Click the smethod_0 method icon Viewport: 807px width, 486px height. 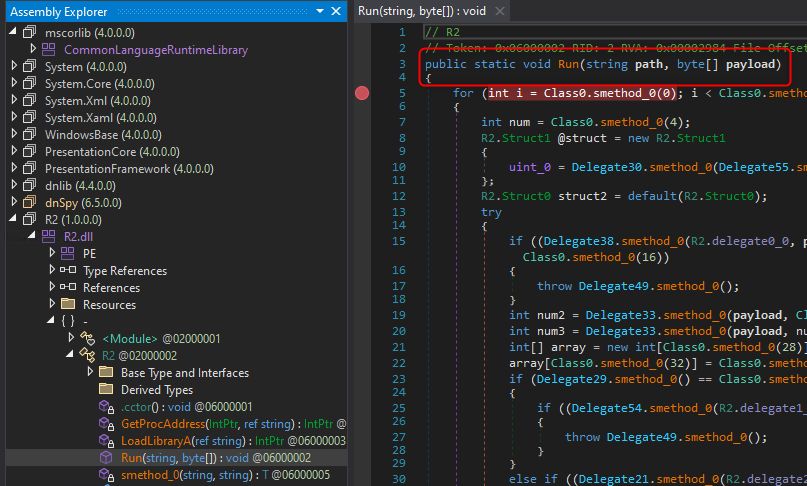click(107, 475)
